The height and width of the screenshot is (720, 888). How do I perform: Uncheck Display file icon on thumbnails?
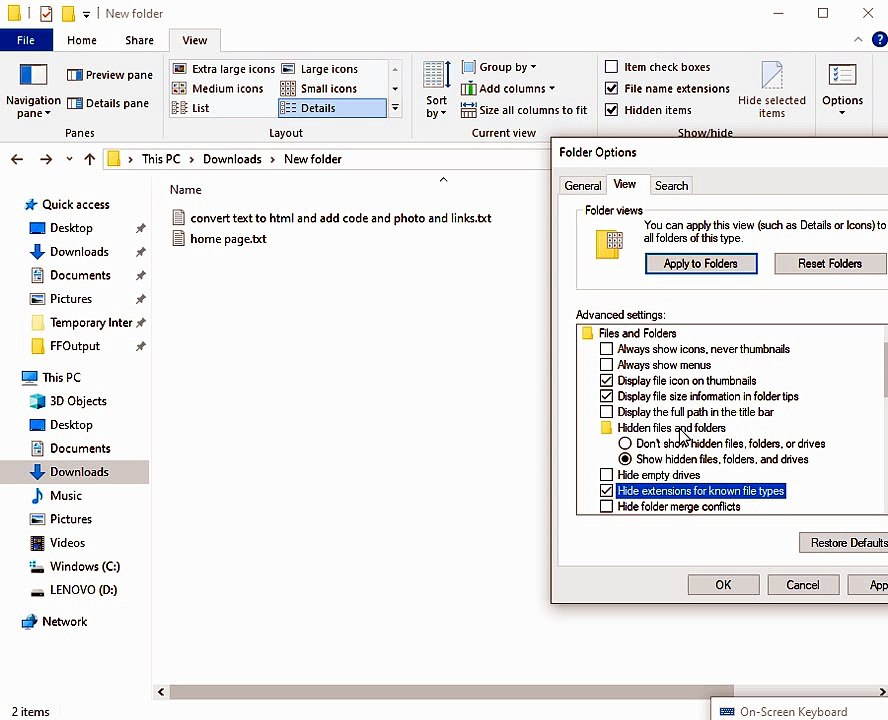pyautogui.click(x=606, y=381)
